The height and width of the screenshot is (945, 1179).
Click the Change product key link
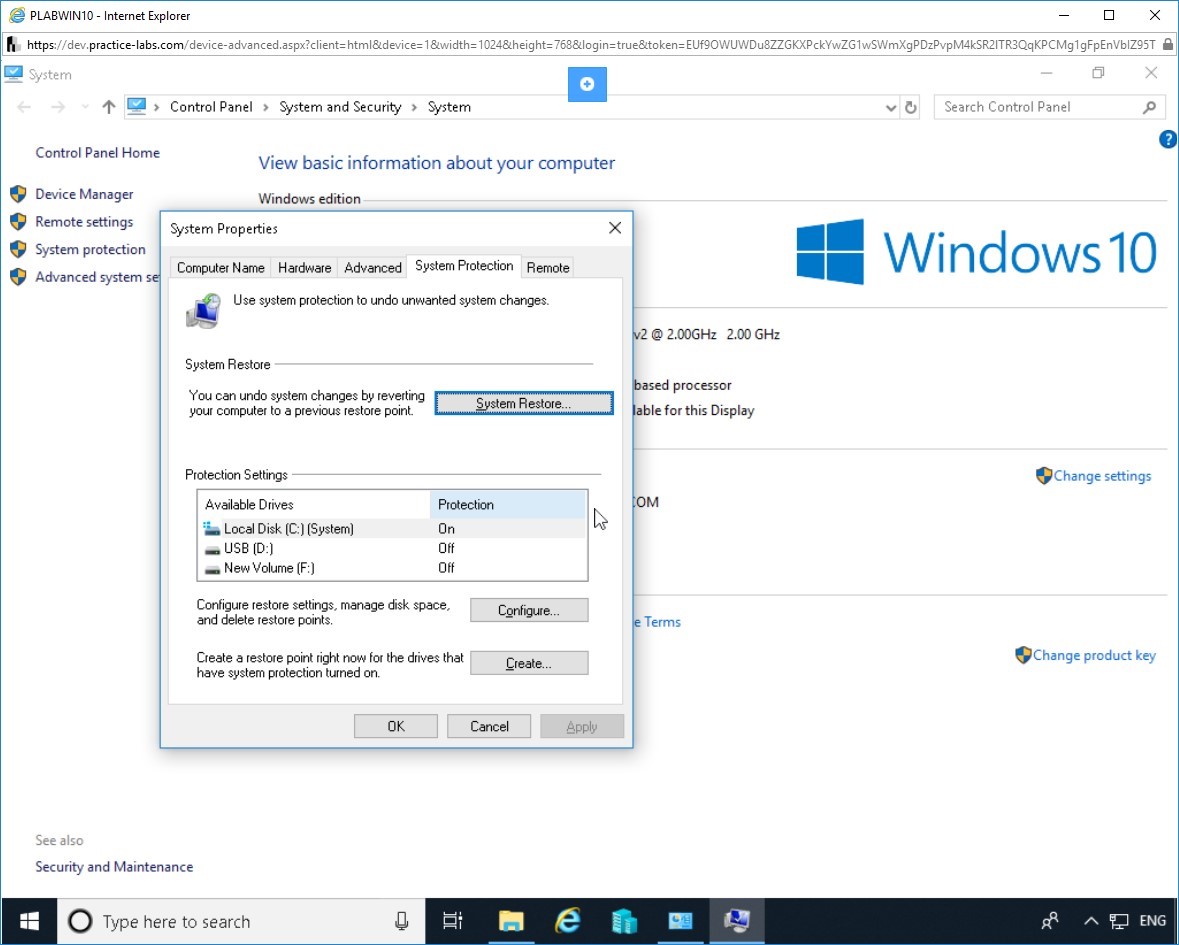click(1094, 655)
